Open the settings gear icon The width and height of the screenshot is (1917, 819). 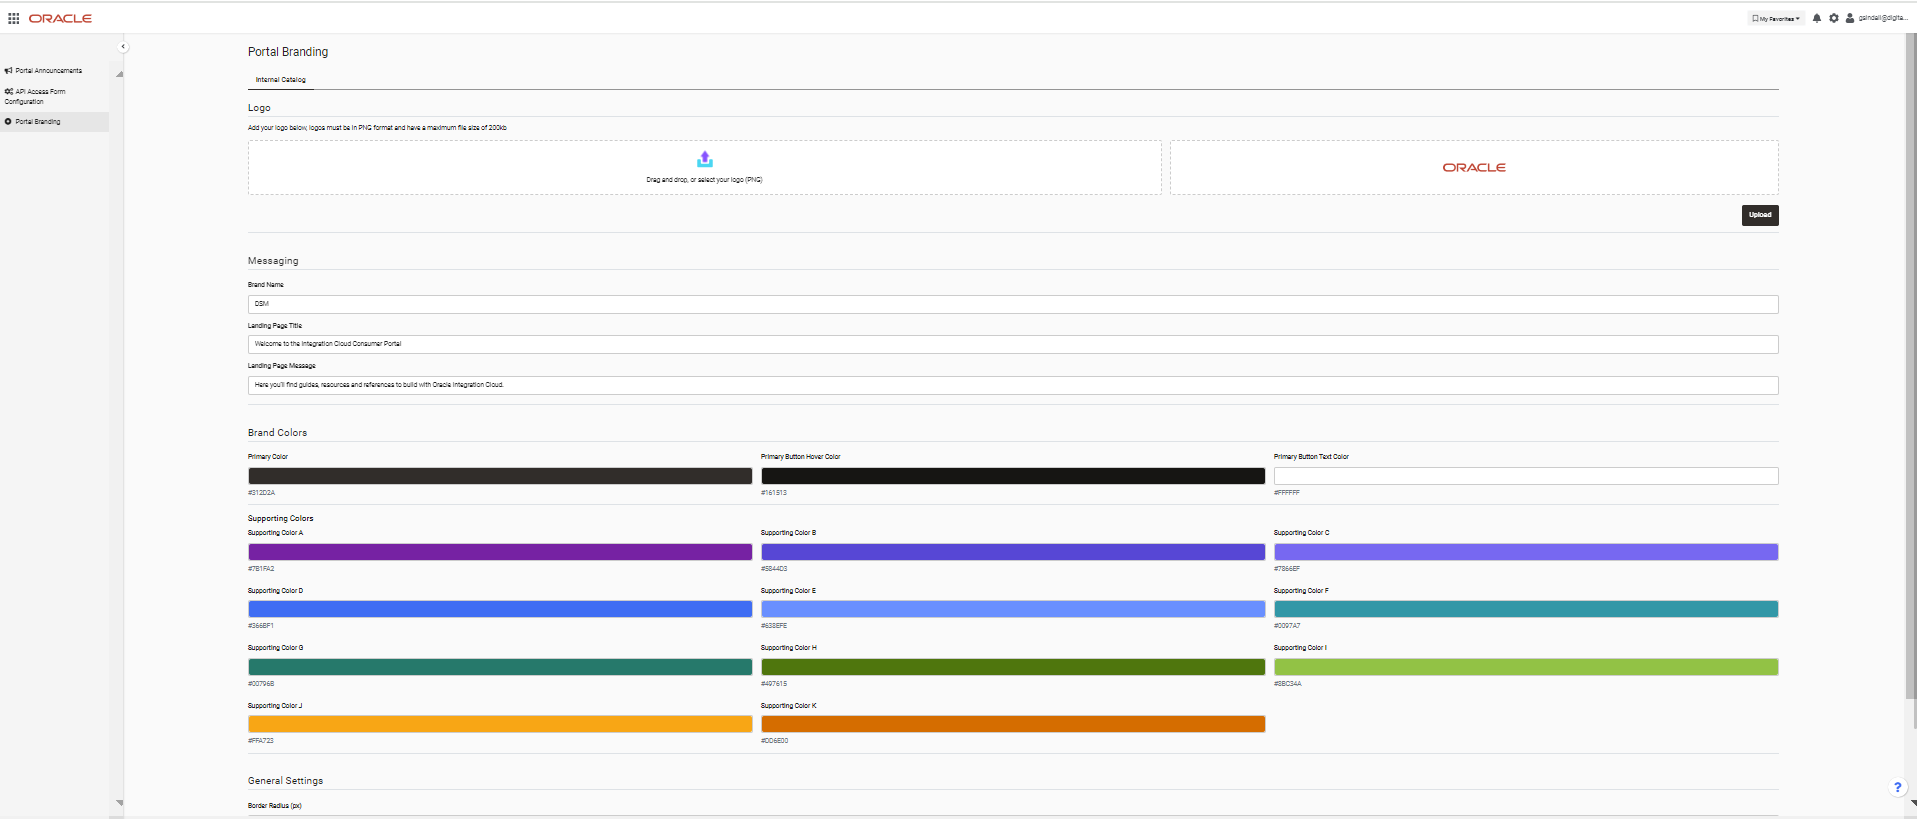(1834, 18)
